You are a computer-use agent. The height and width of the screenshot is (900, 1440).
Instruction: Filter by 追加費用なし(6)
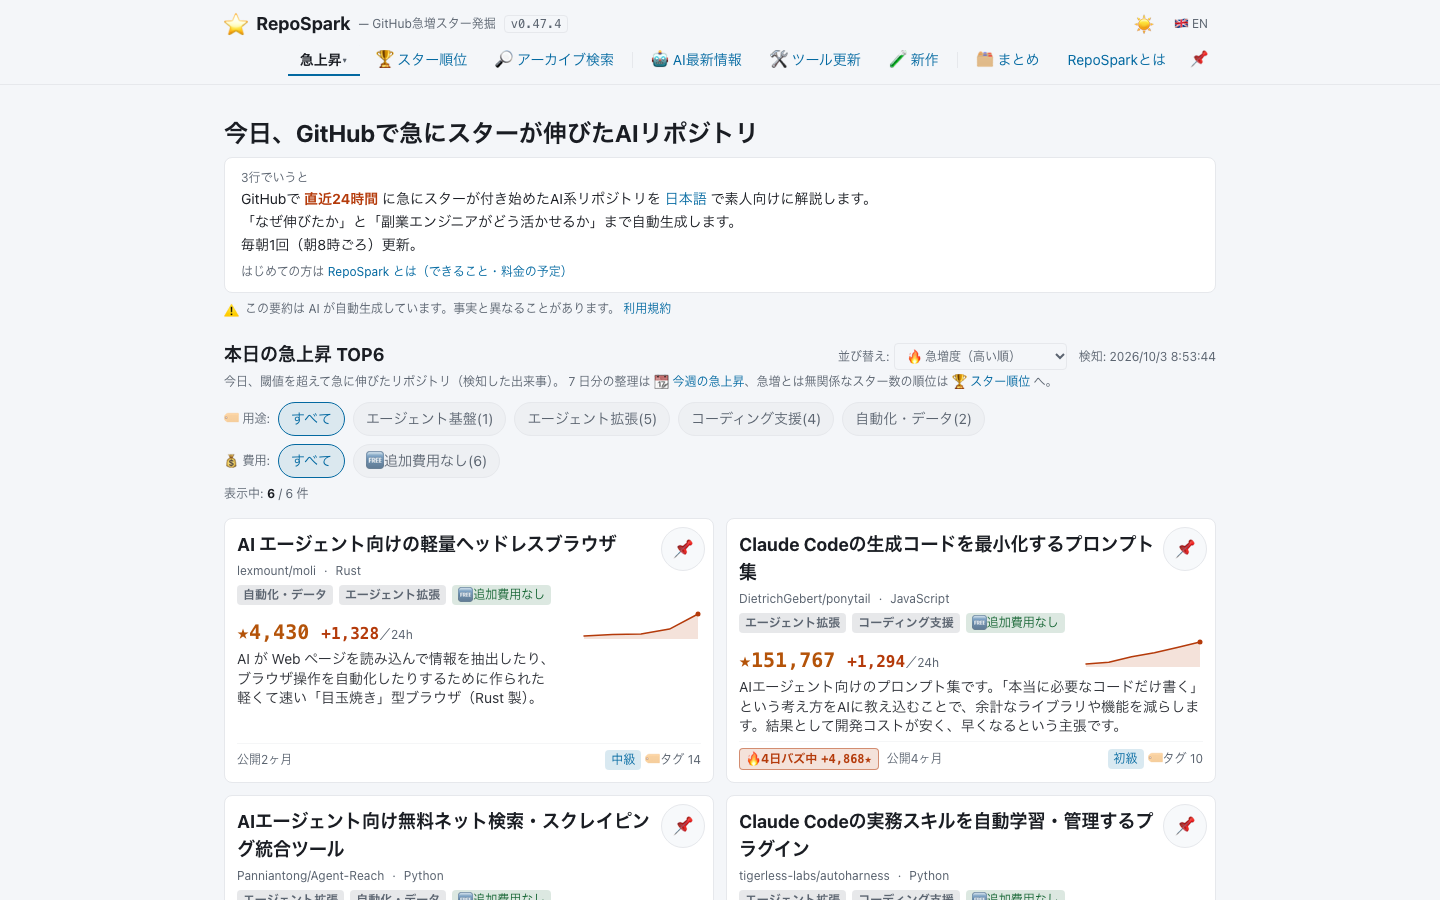tap(426, 461)
